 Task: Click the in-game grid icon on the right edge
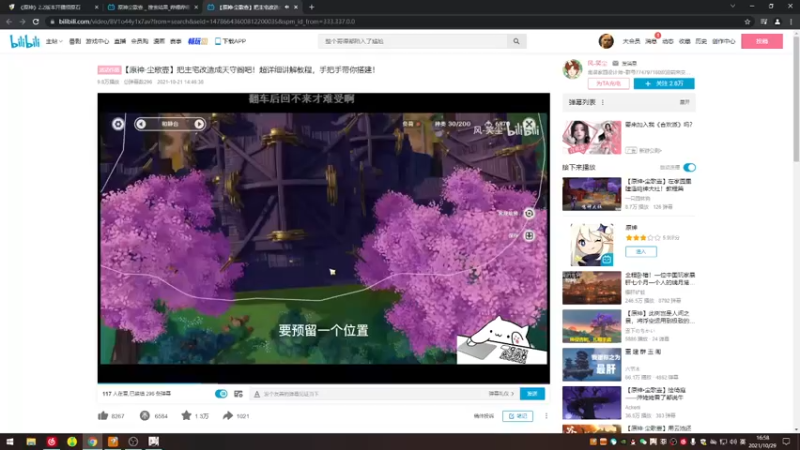[529, 236]
